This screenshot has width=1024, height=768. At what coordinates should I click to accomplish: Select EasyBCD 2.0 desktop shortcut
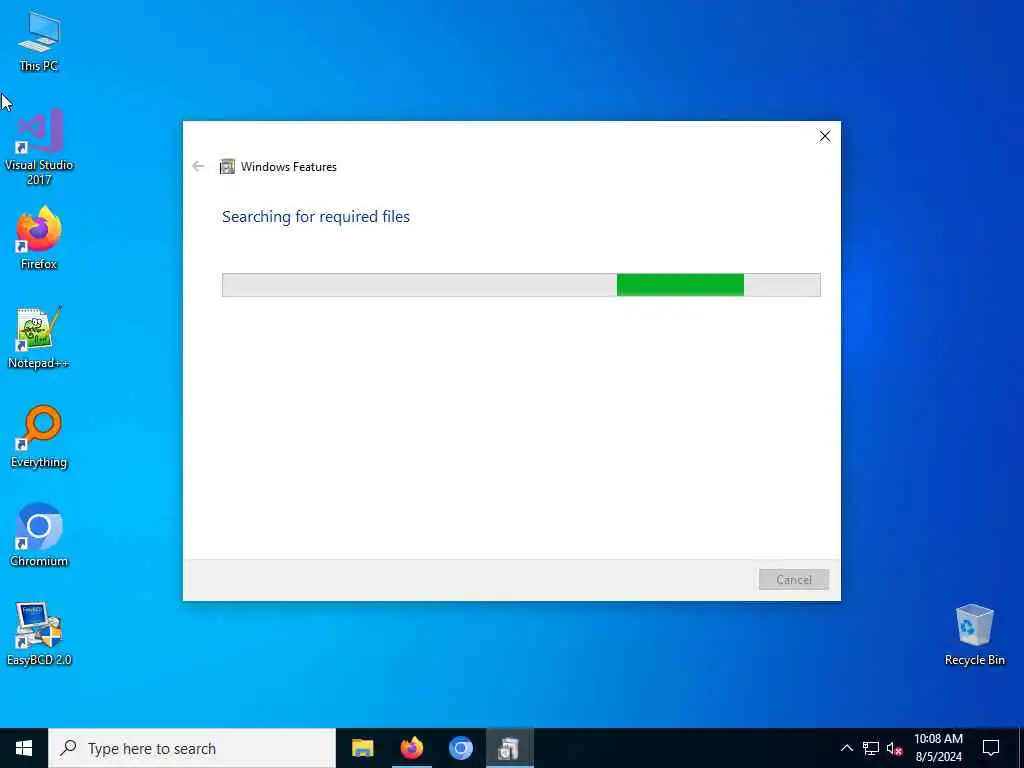pos(39,634)
